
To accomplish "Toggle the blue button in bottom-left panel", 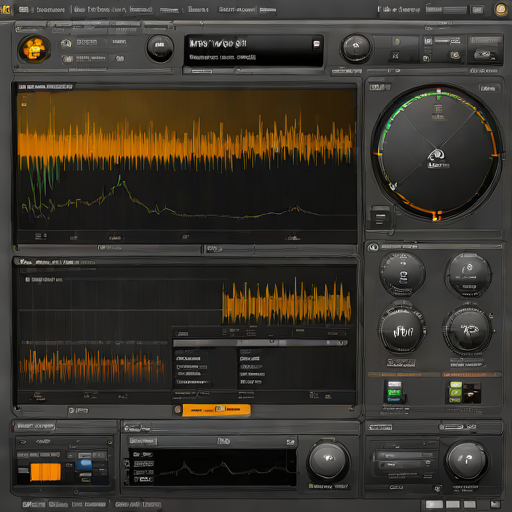I will pos(85,464).
